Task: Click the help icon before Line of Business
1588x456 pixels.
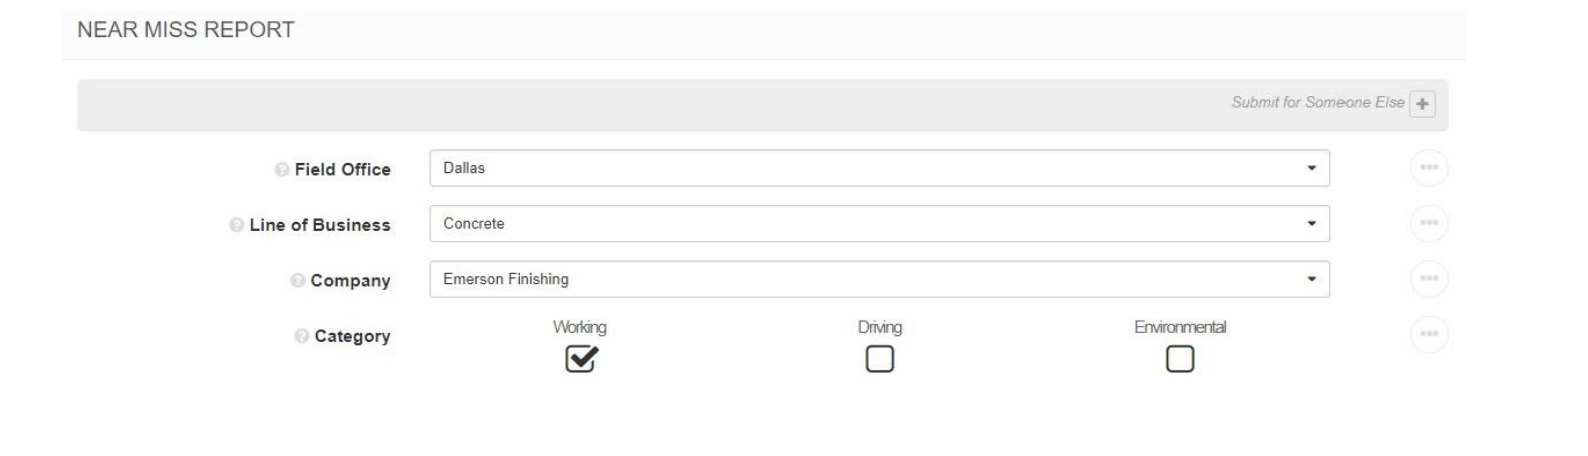Action: [x=236, y=225]
